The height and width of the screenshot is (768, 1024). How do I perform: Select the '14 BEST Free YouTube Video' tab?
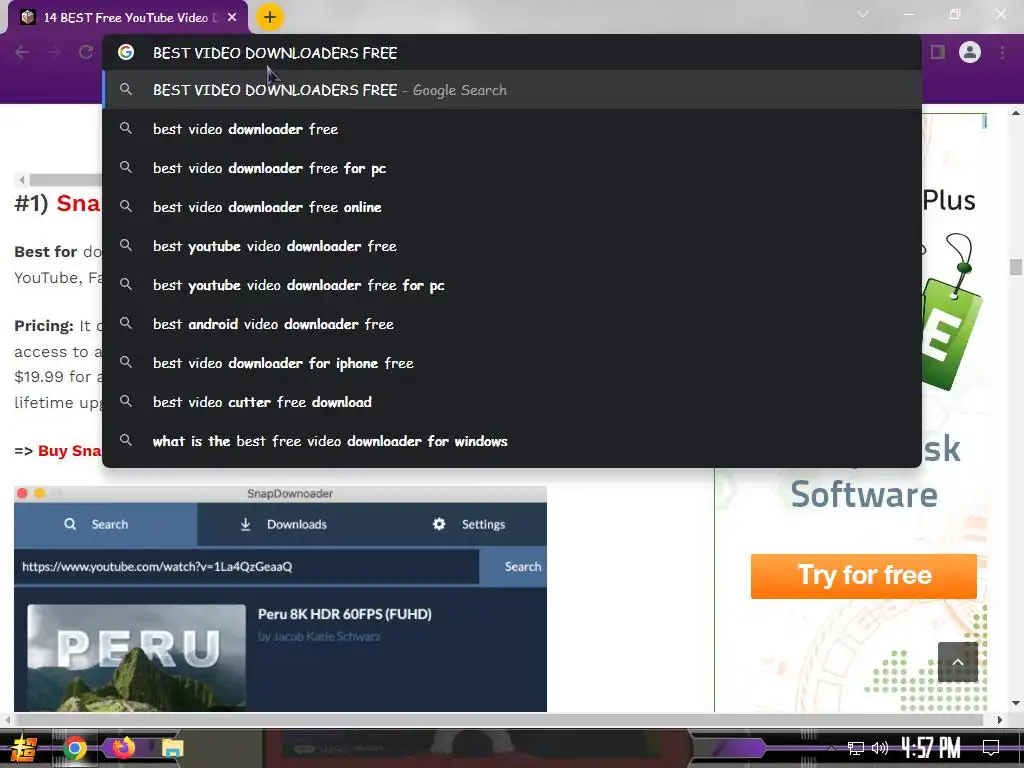[127, 18]
